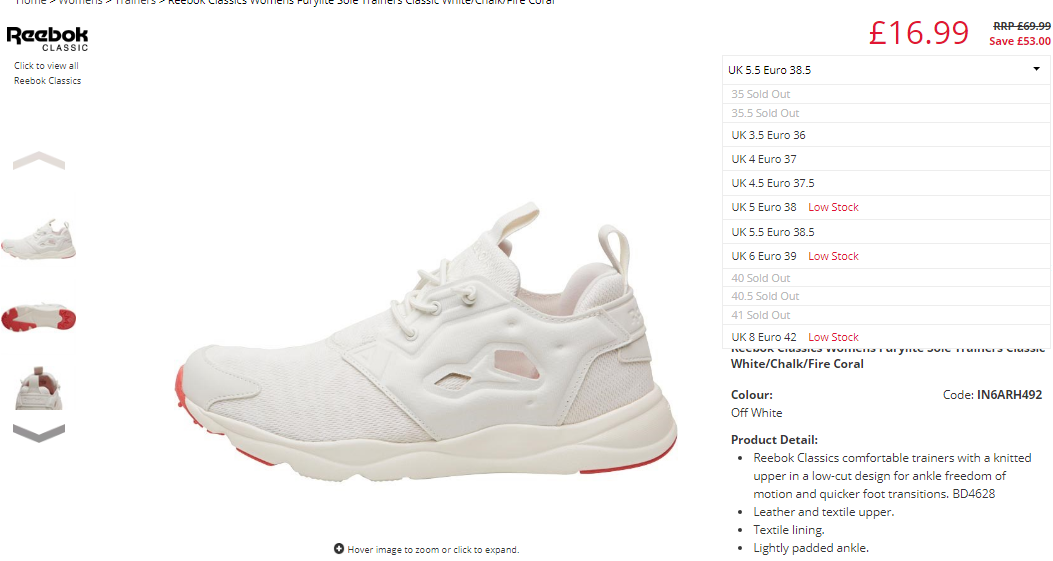Select UK 3.5 Euro 36 size

tap(886, 135)
